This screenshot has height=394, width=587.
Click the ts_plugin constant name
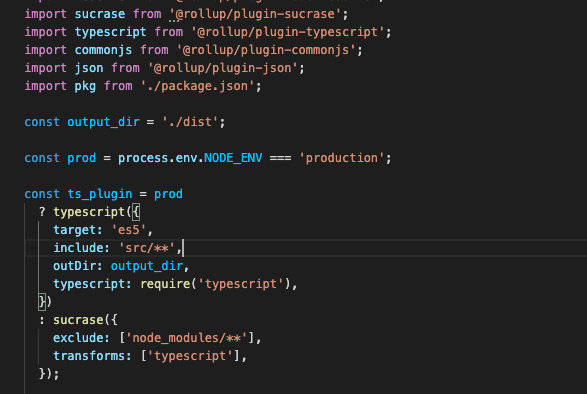pyautogui.click(x=100, y=194)
